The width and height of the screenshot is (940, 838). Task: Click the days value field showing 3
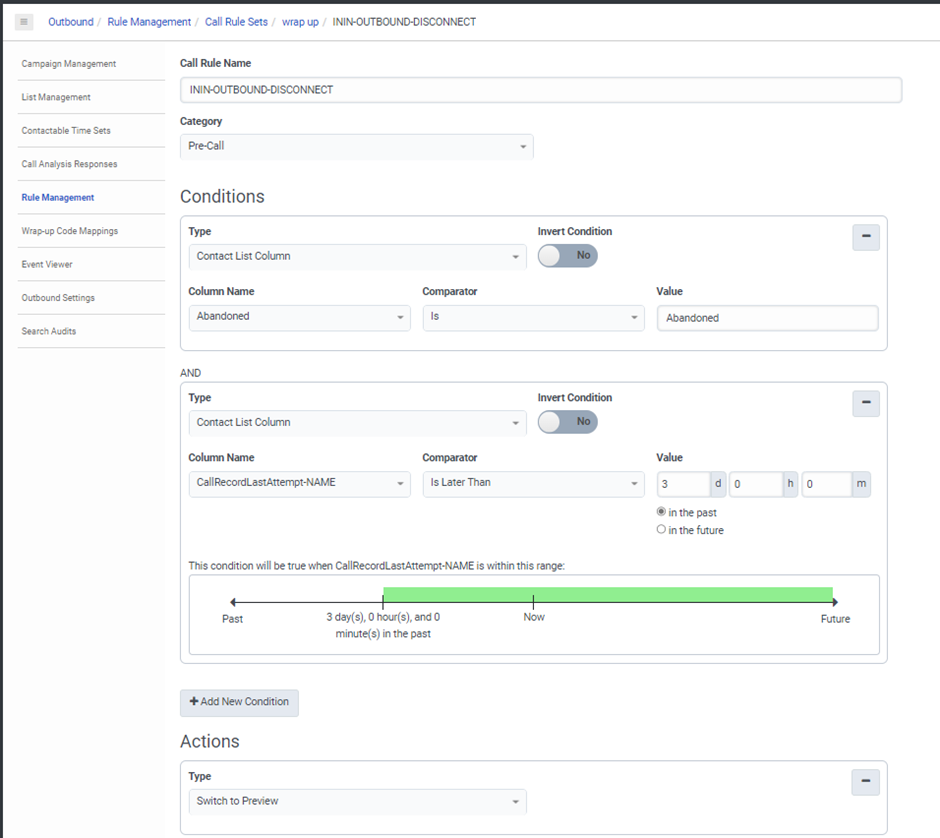tap(683, 484)
